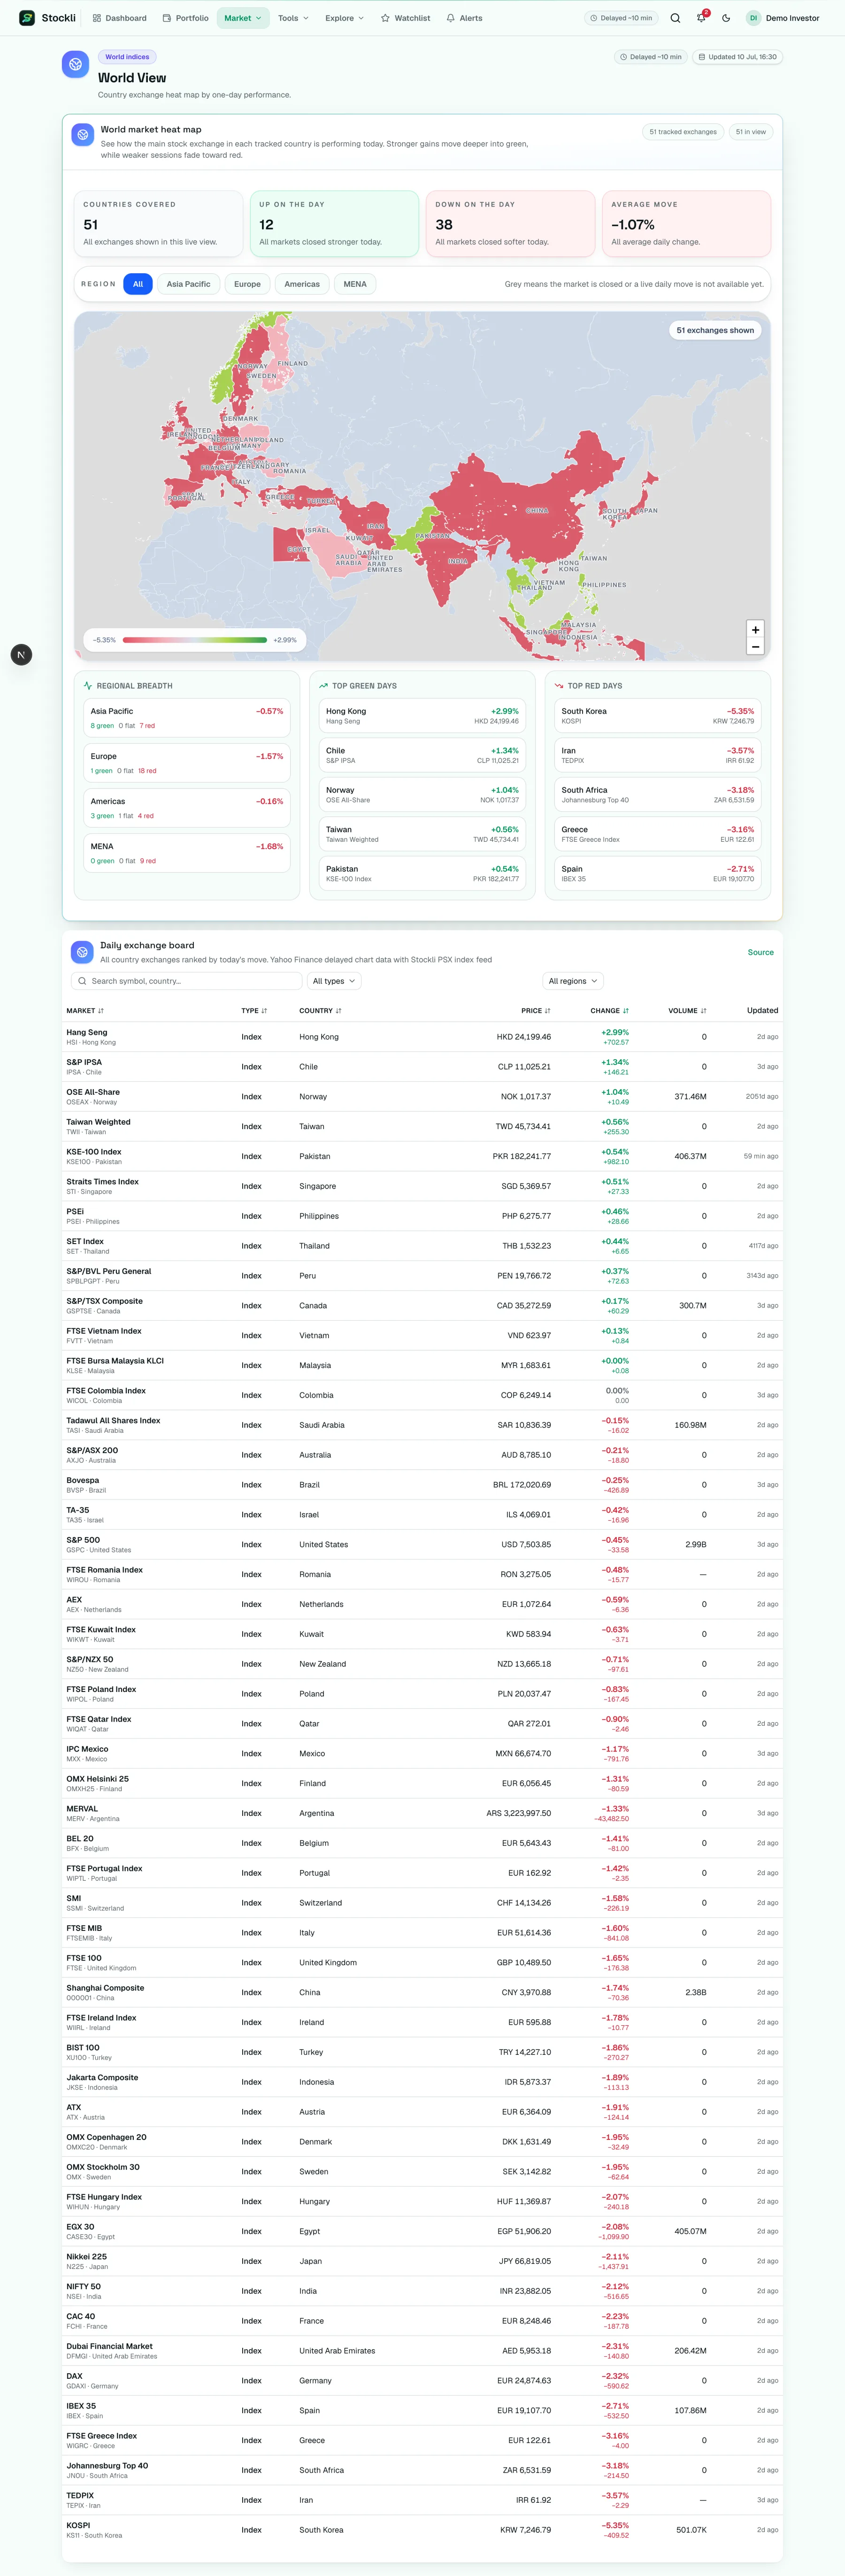This screenshot has width=845, height=2576.
Task: Click the Stockli logo icon
Action: [27, 18]
